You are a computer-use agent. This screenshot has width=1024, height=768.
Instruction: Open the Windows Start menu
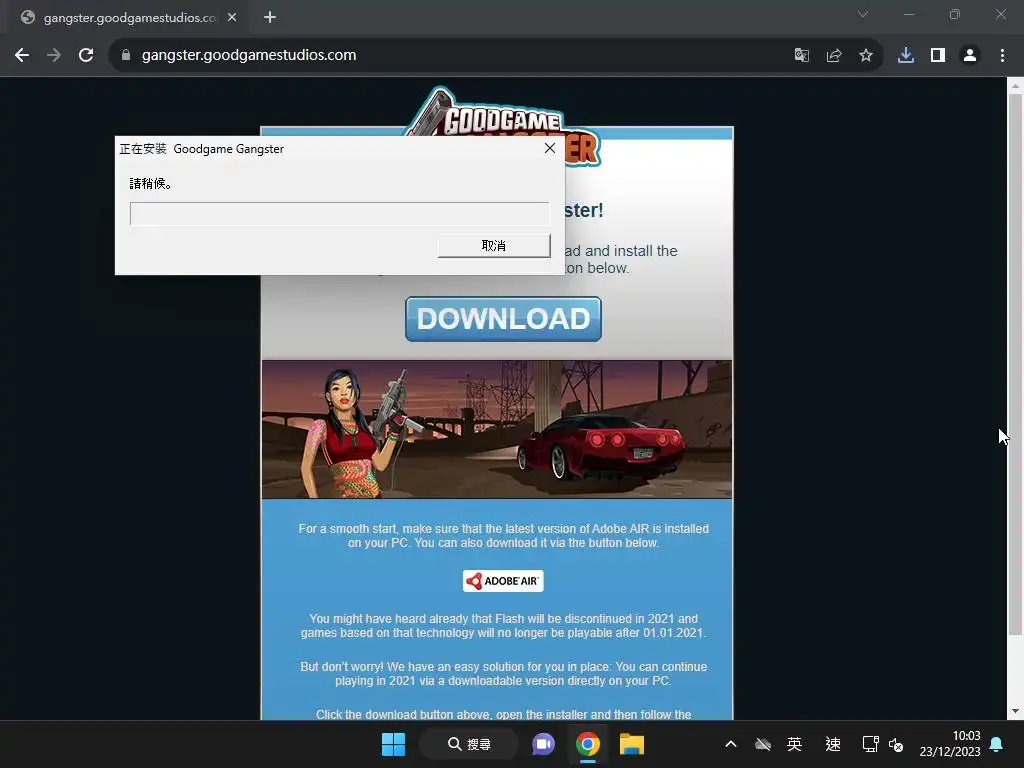(393, 744)
